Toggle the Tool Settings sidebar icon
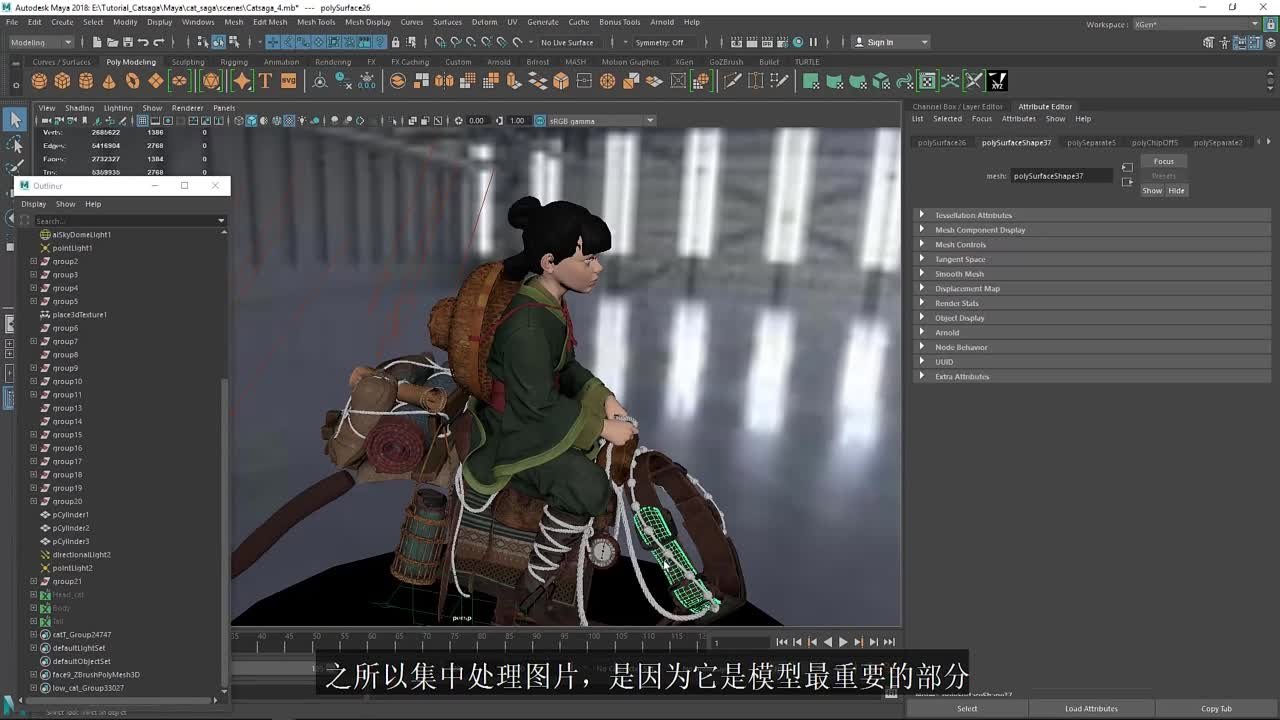Viewport: 1280px width, 720px height. [x=1254, y=42]
